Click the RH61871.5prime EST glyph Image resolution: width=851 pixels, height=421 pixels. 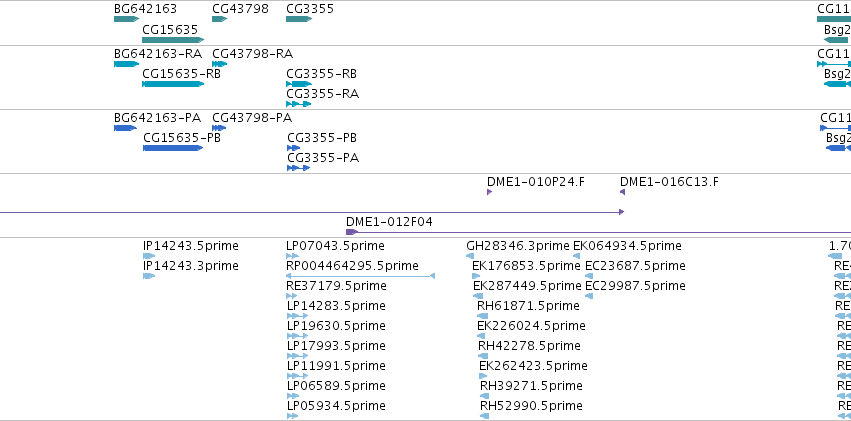coord(482,316)
